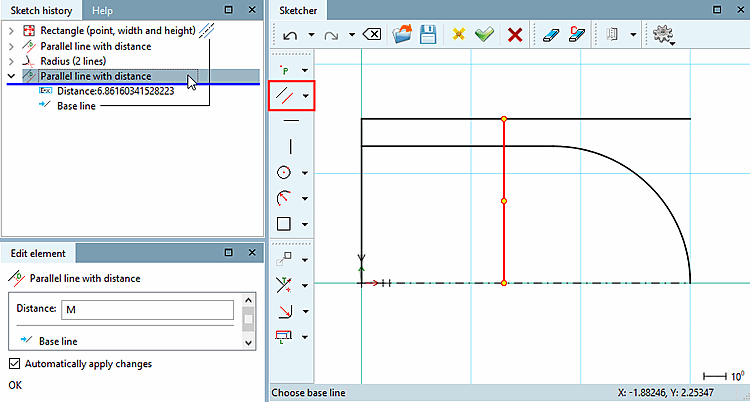
Task: Select Rectangle (point, width and height) row
Action: [x=118, y=31]
